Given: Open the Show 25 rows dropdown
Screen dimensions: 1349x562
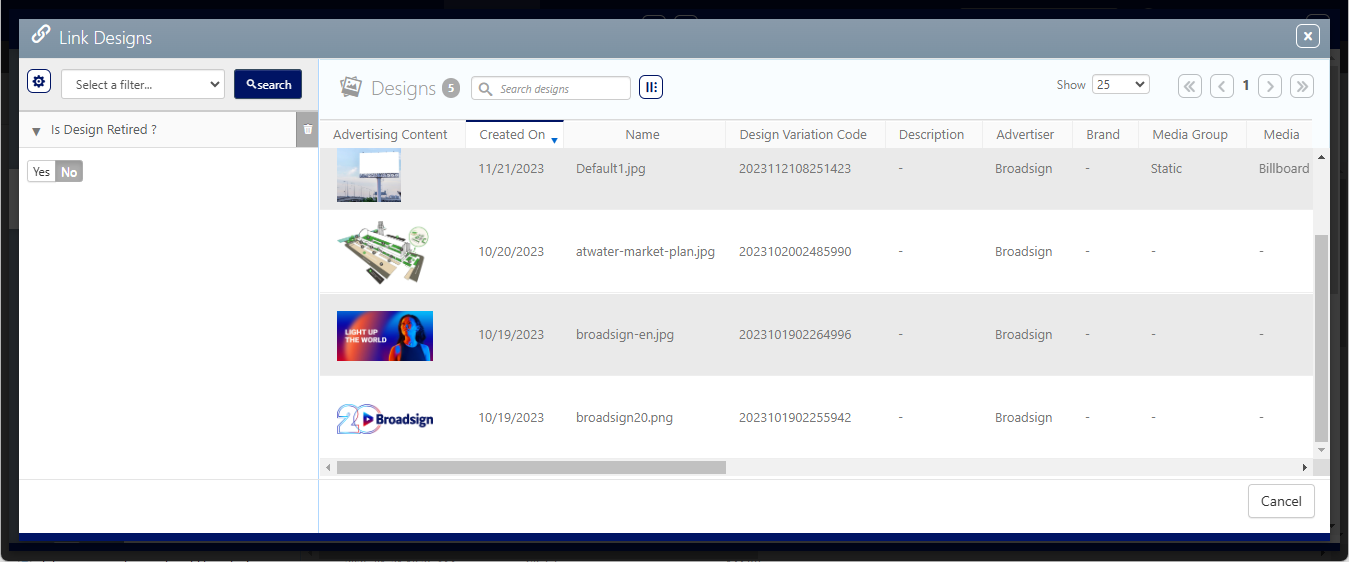Looking at the screenshot, I should coord(1121,85).
